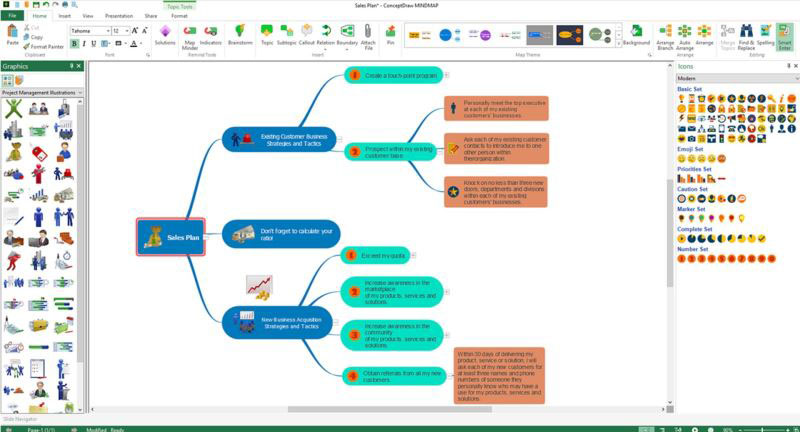Close the Graphics panel
This screenshot has width=800, height=432.
pyautogui.click(x=79, y=66)
